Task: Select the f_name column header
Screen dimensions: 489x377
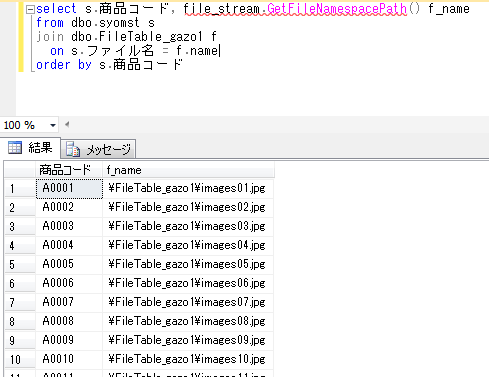Action: click(188, 170)
